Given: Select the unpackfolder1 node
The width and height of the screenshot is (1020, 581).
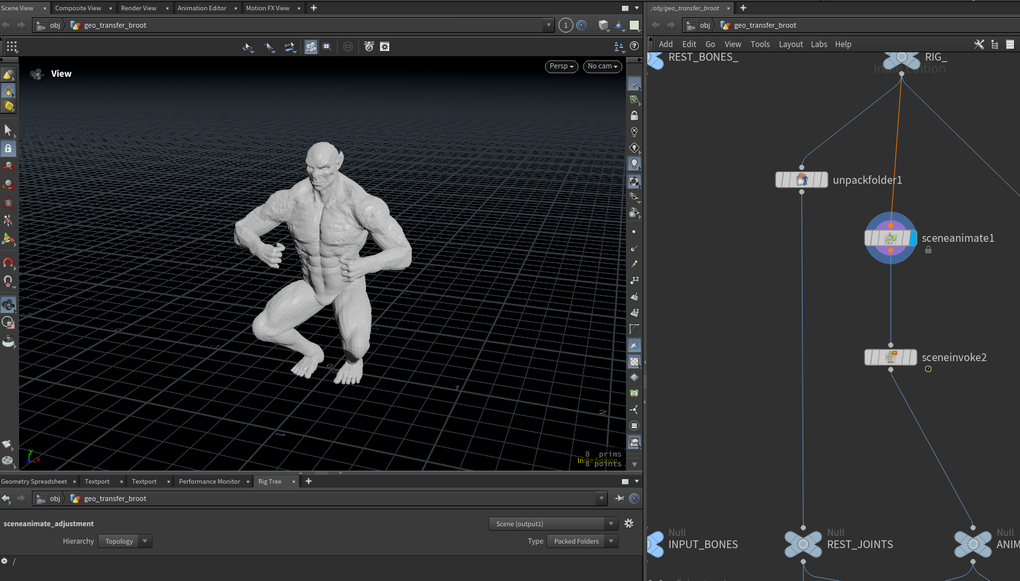Looking at the screenshot, I should [801, 180].
